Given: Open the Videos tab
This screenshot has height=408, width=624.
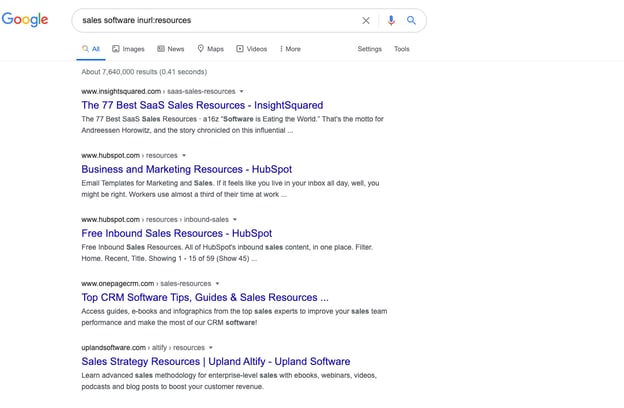Looking at the screenshot, I should click(252, 49).
